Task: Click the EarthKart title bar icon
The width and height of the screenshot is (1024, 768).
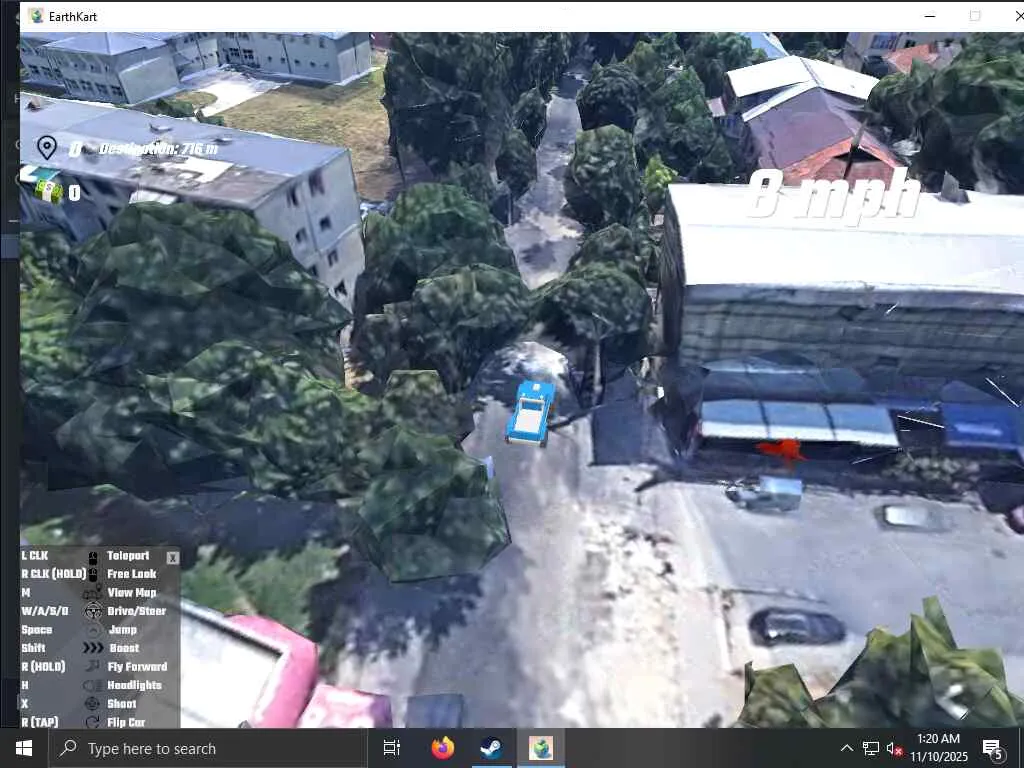Action: click(x=36, y=16)
